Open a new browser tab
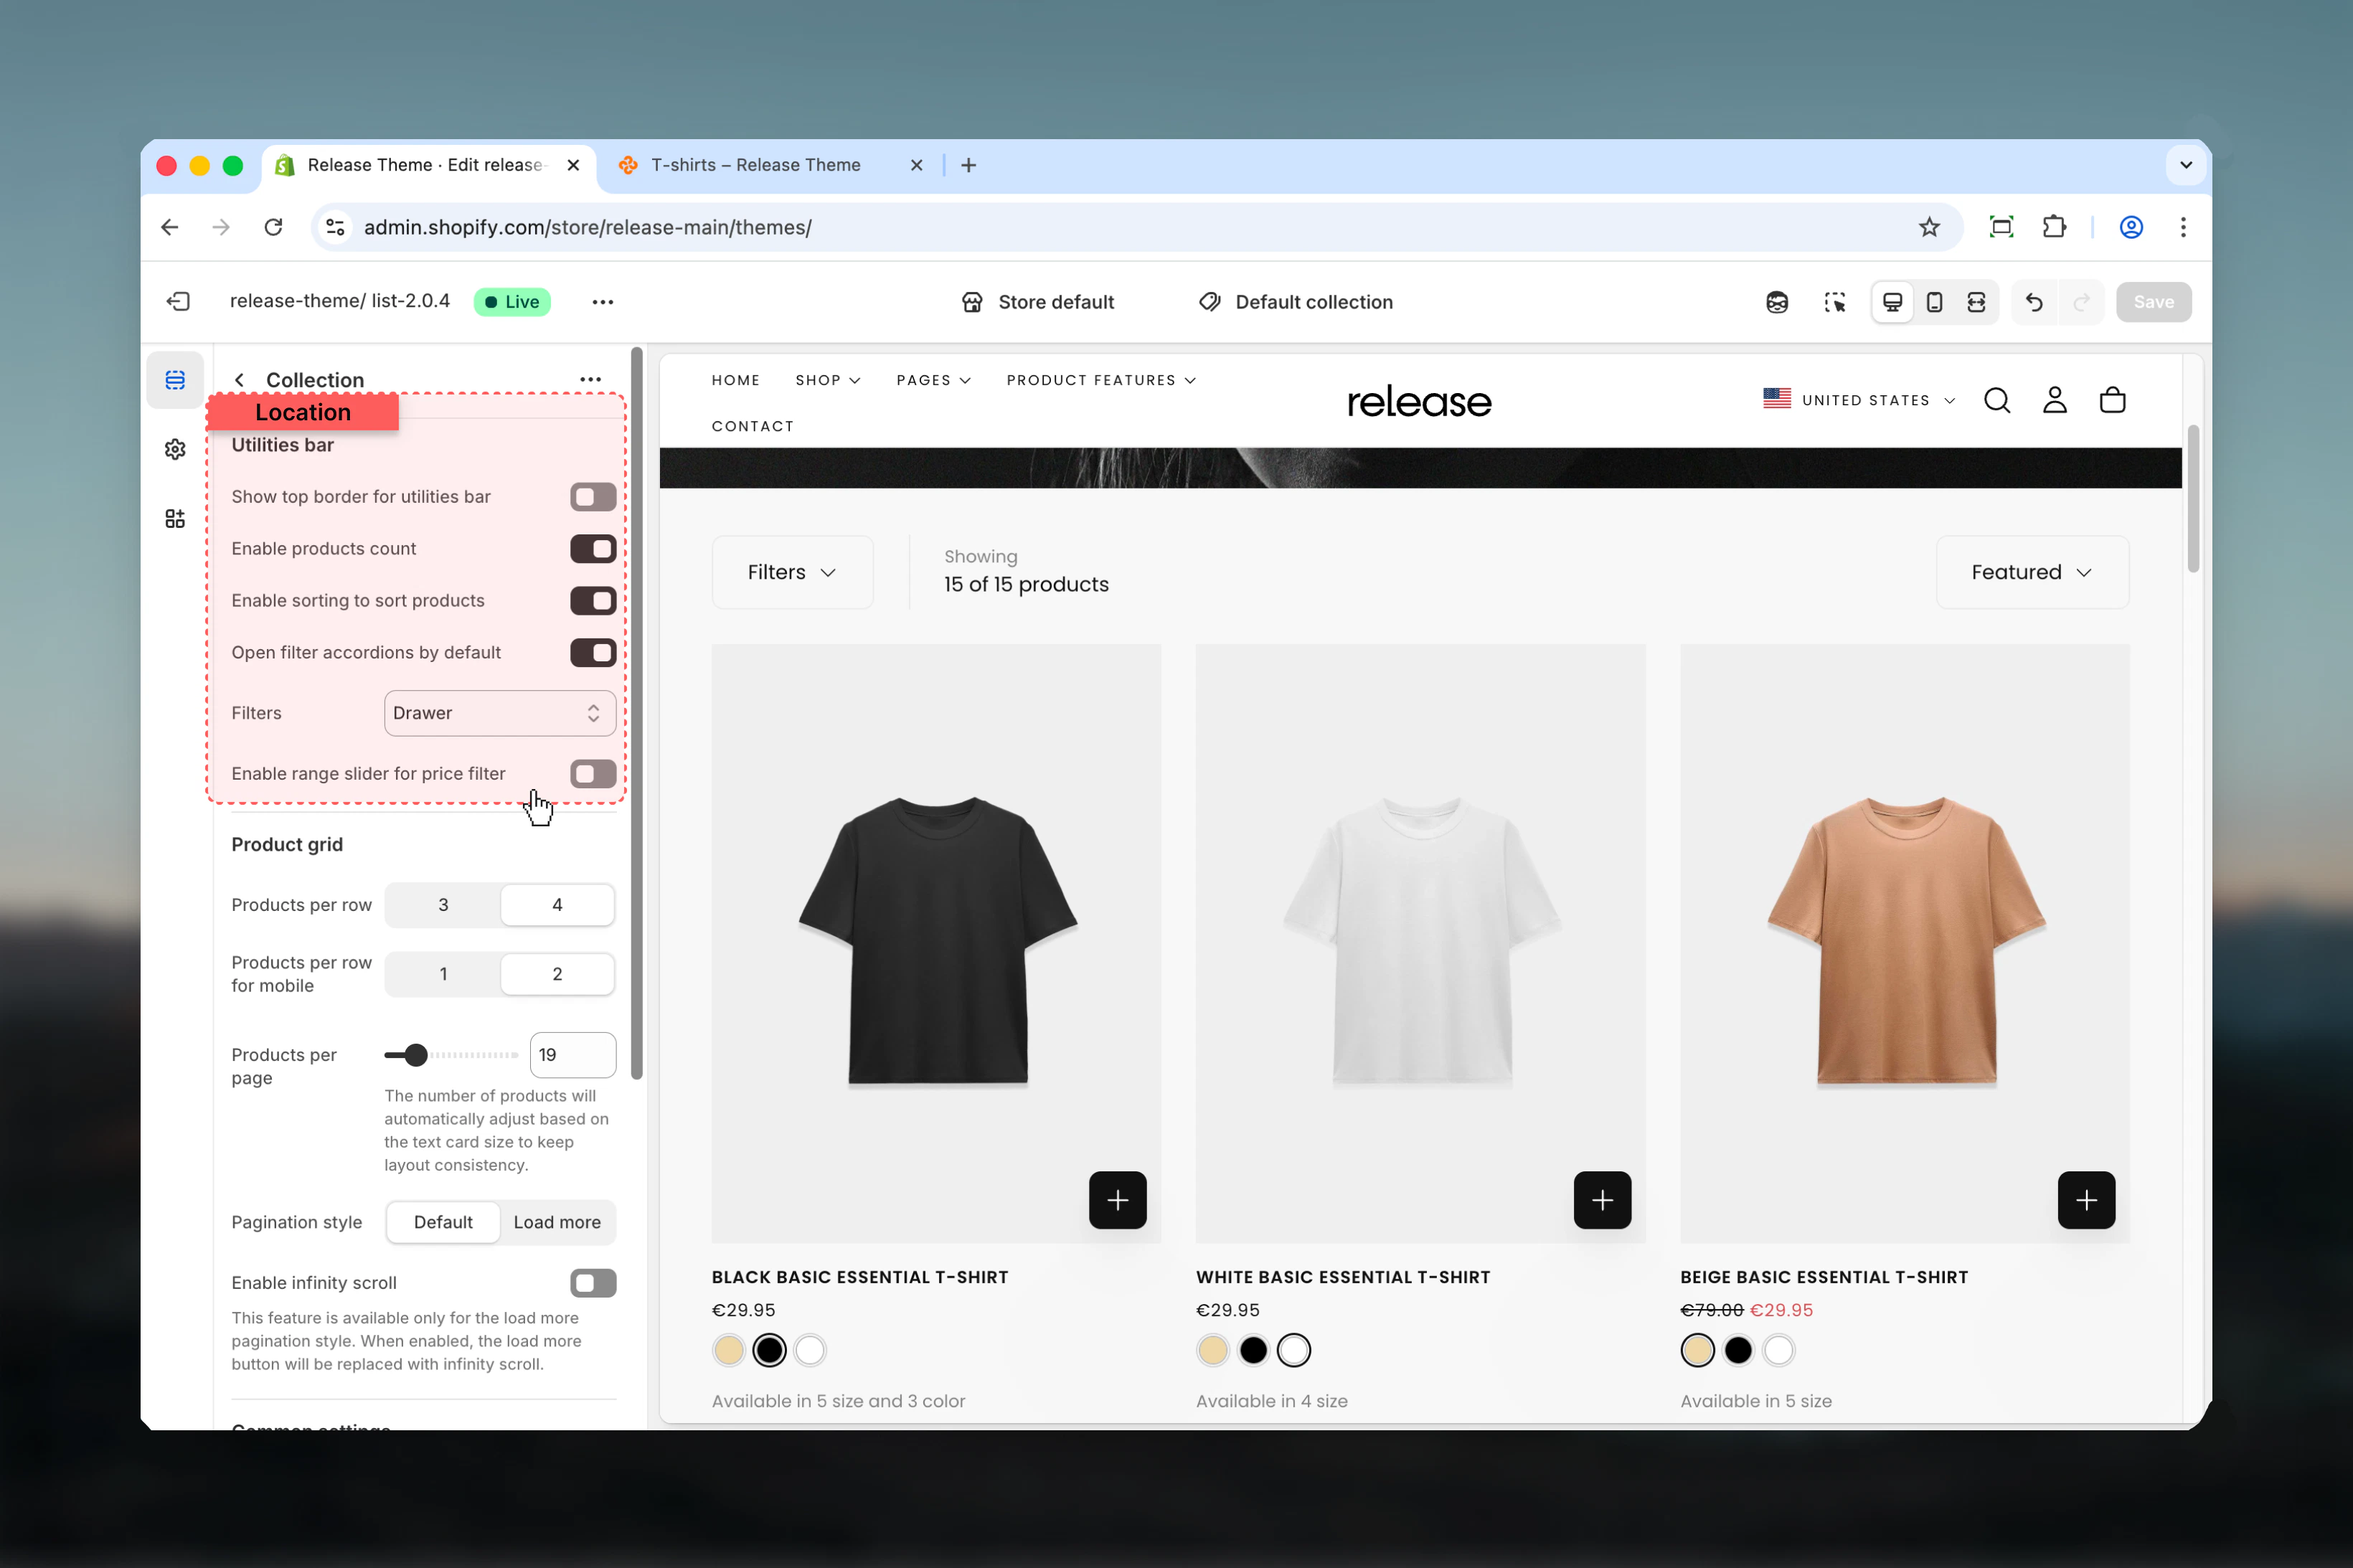 pyautogui.click(x=968, y=165)
